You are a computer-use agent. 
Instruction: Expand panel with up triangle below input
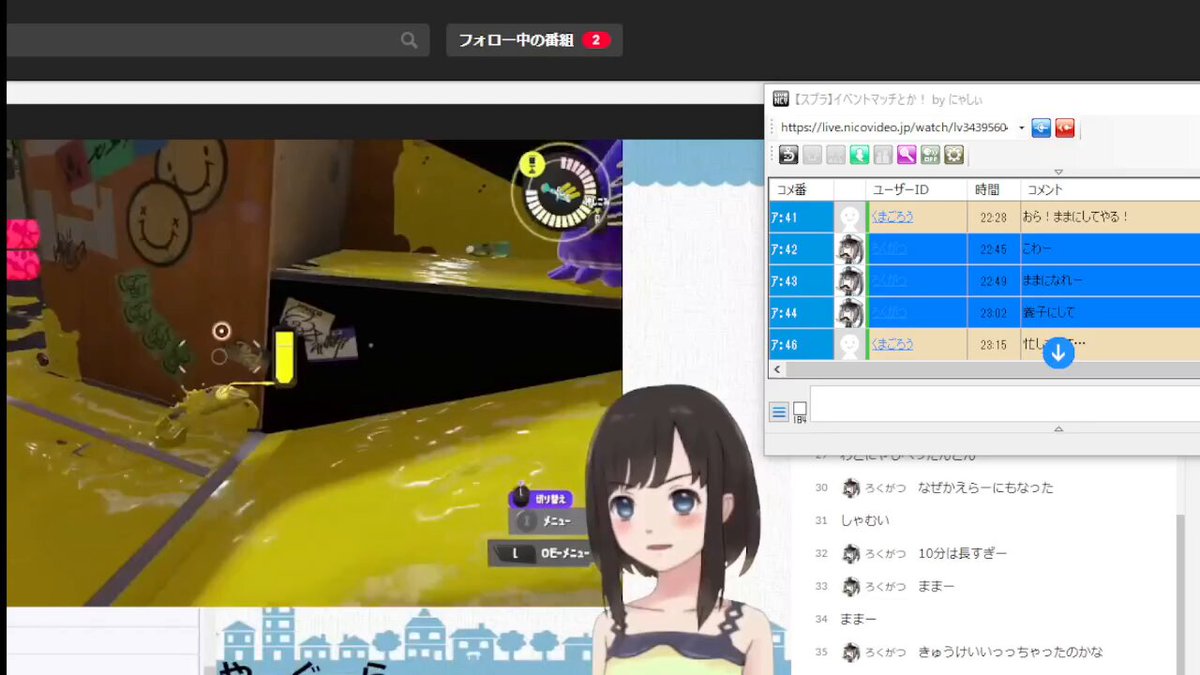tap(1059, 429)
